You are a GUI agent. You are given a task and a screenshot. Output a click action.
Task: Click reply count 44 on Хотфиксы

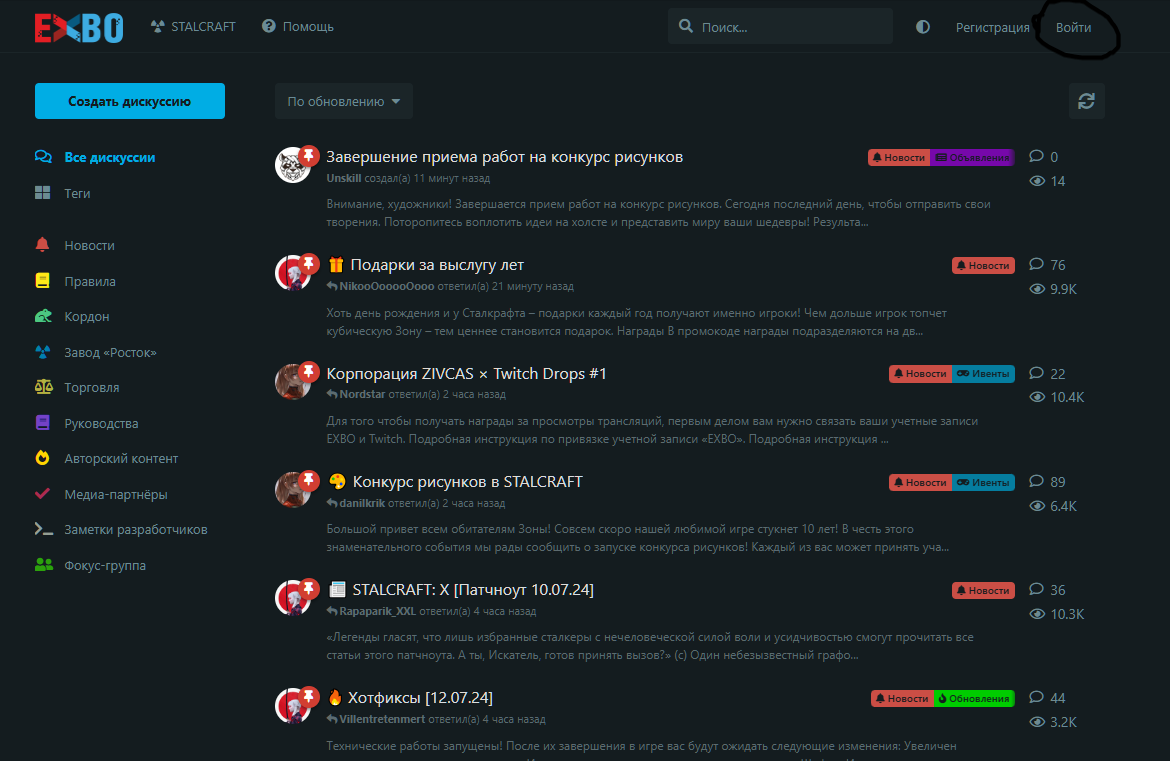(x=1048, y=698)
